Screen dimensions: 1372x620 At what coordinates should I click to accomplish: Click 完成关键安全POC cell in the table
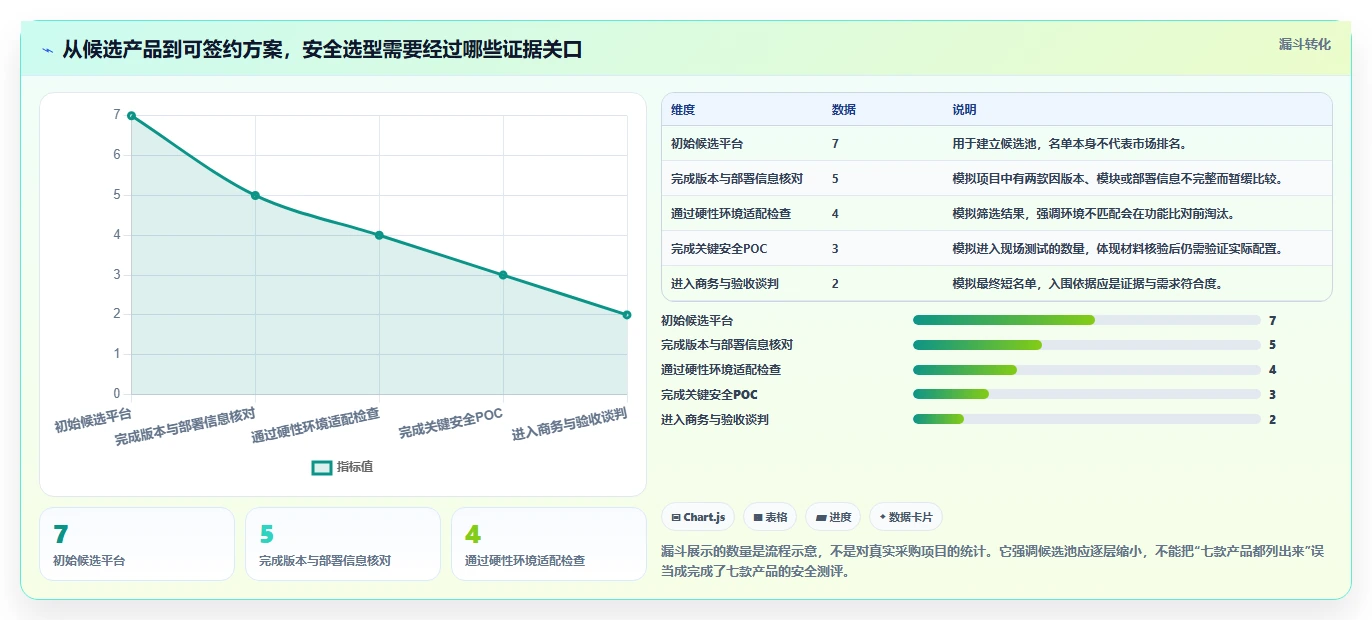[719, 249]
